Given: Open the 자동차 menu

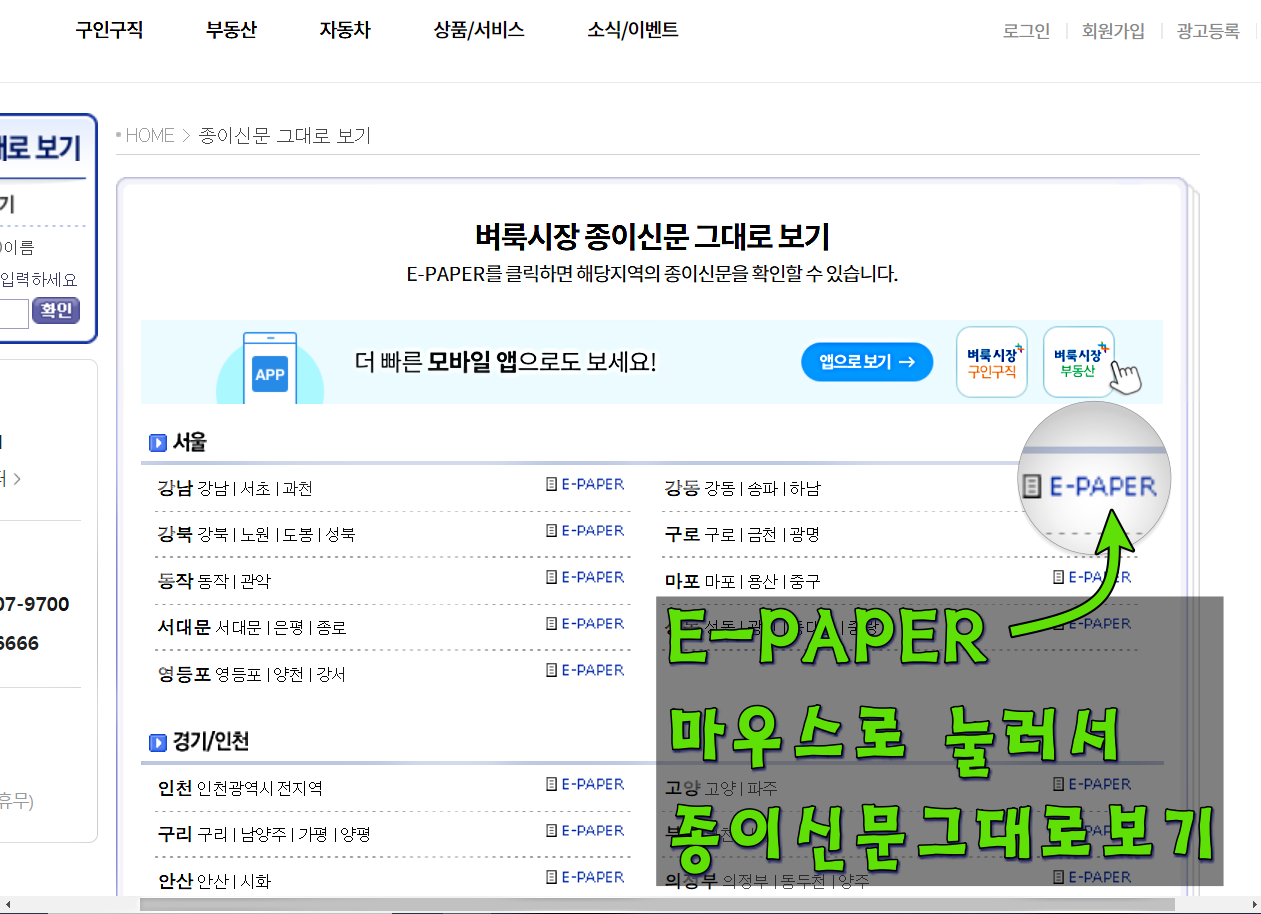Looking at the screenshot, I should 345,30.
